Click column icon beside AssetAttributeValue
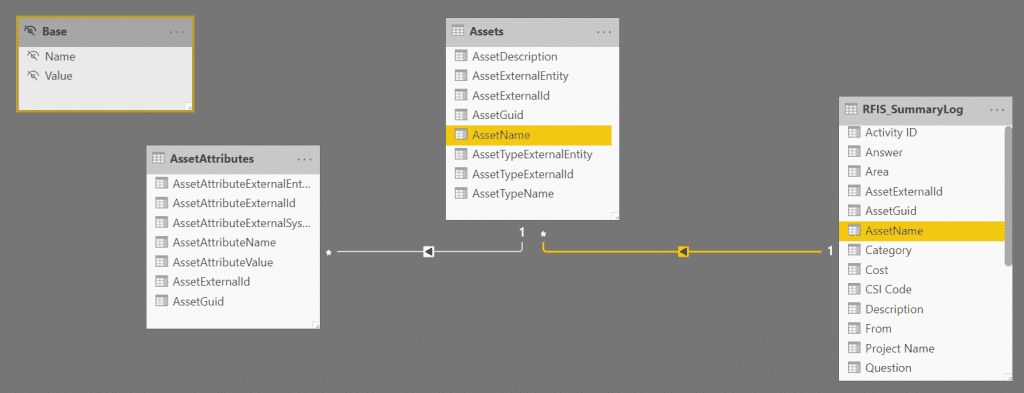The height and width of the screenshot is (393, 1024). tap(161, 262)
